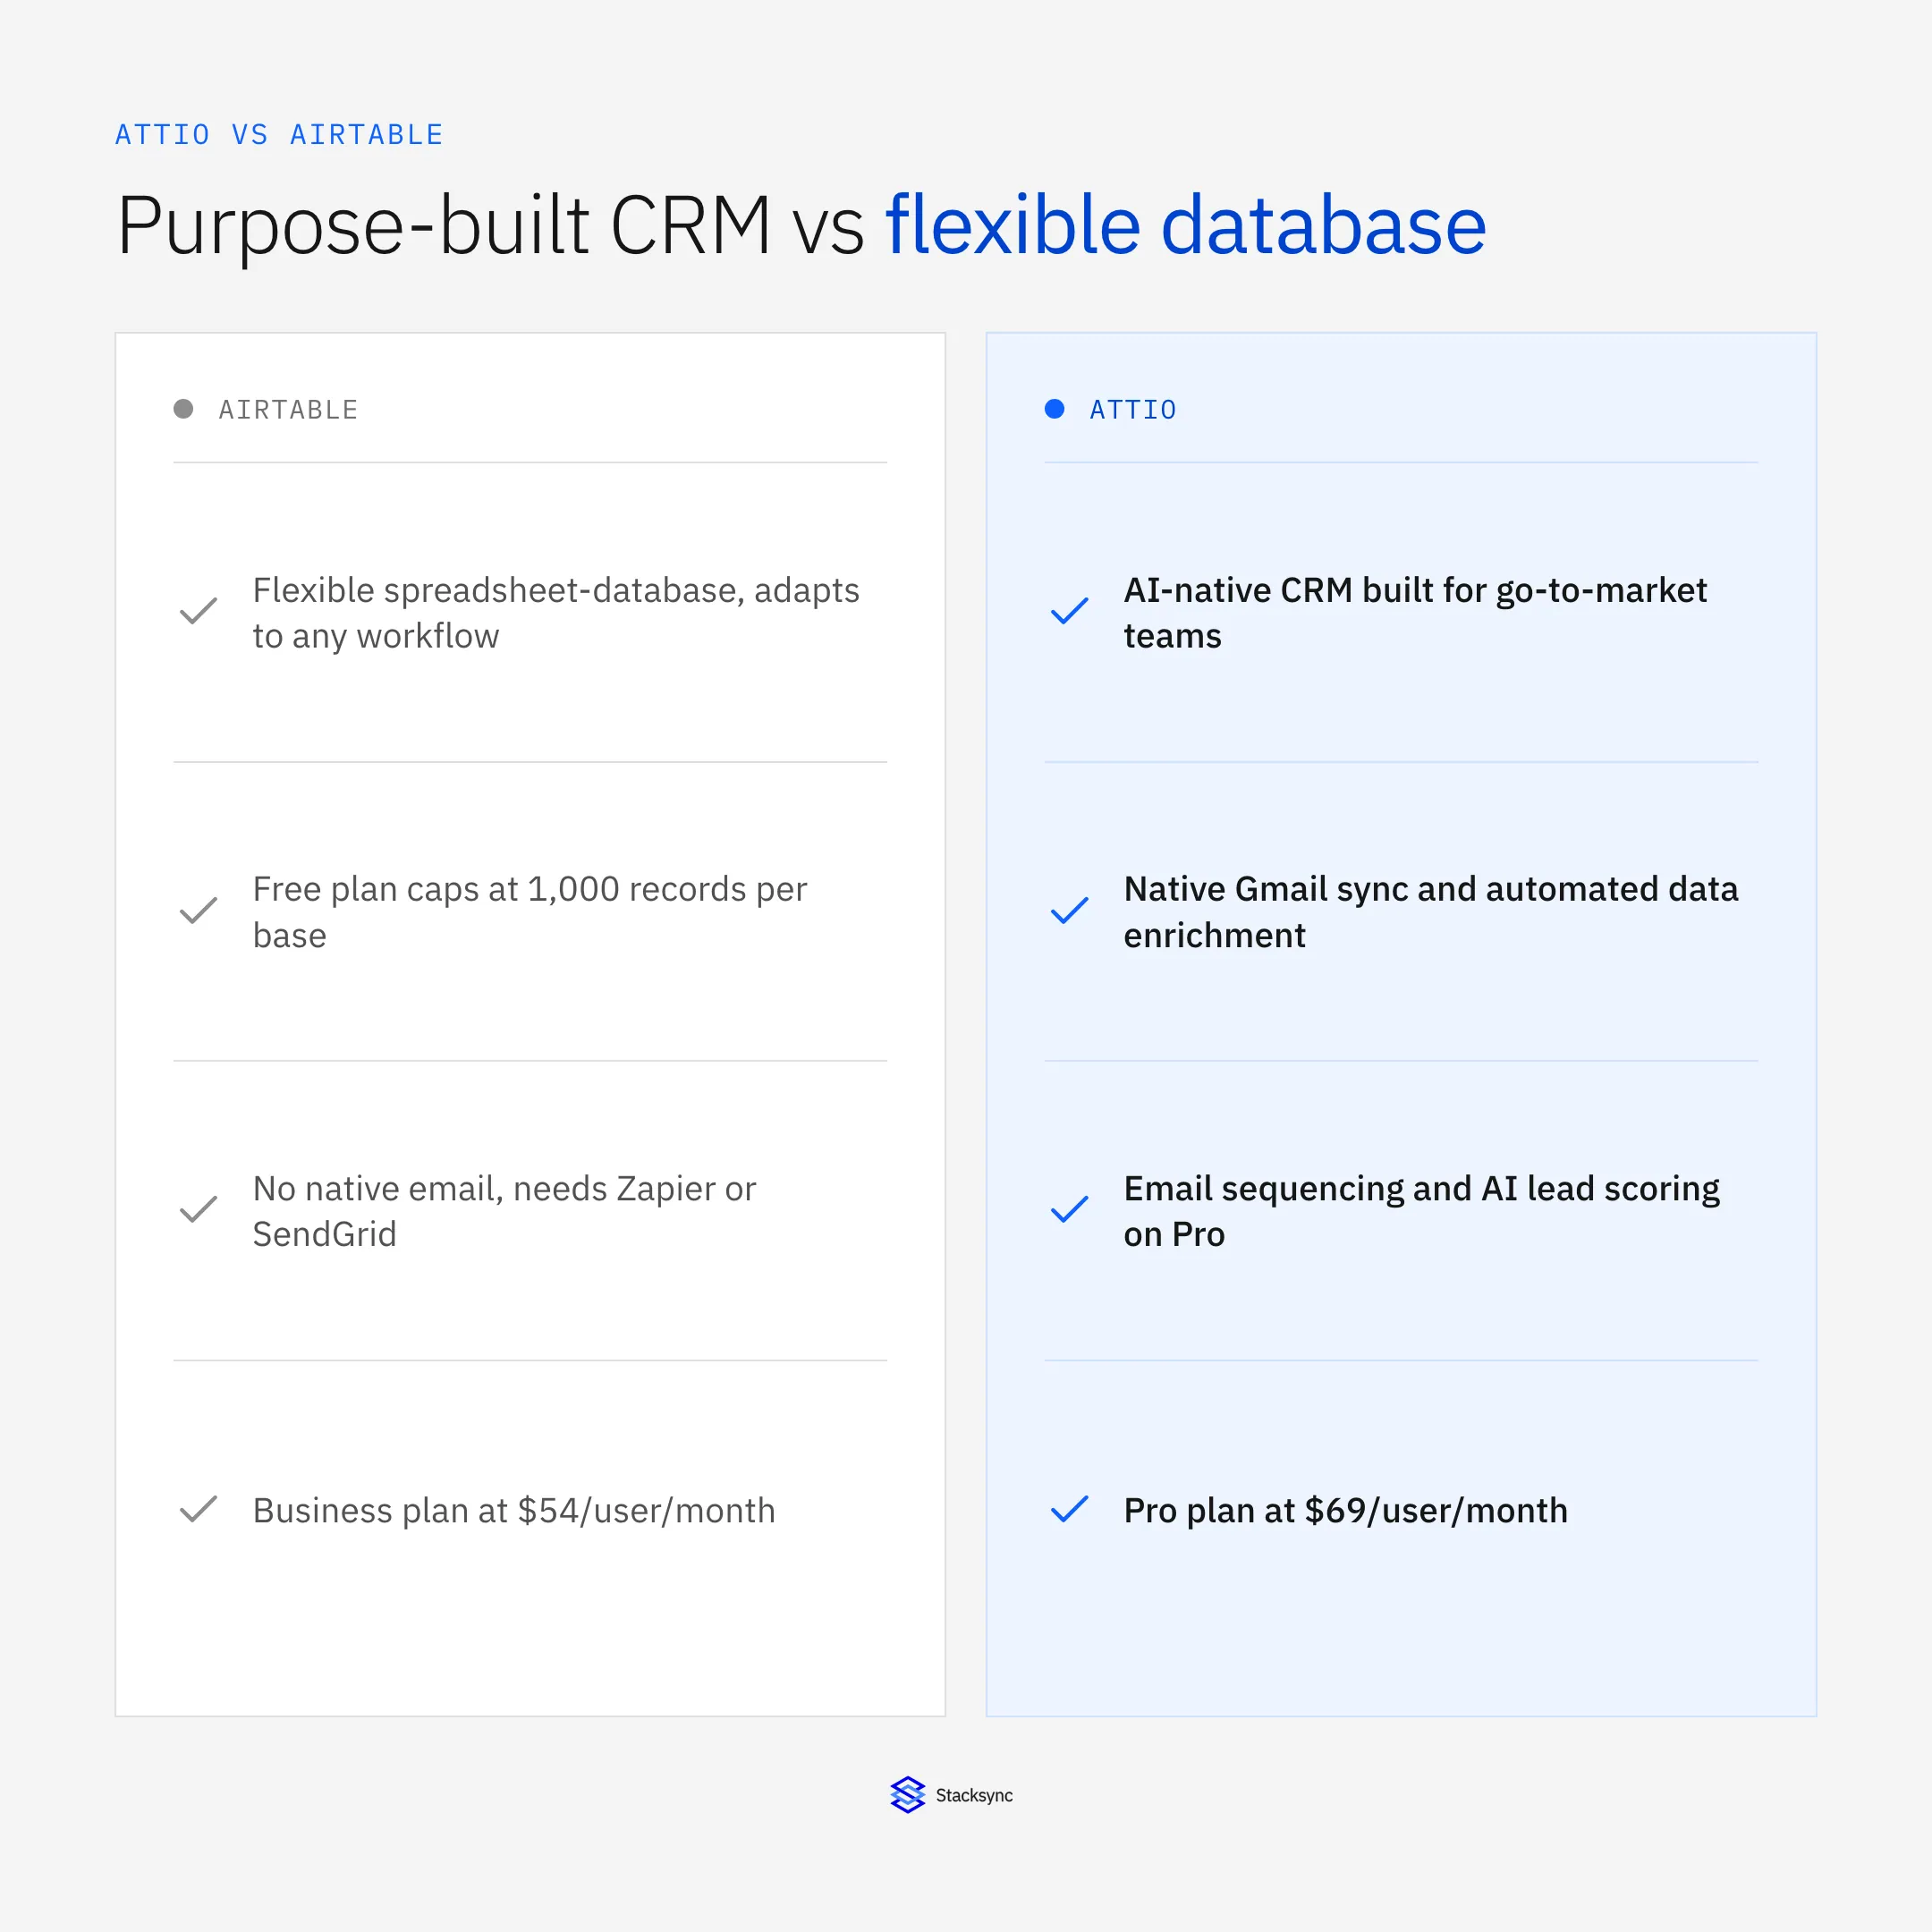Click 'Pro plan at $69/user/month'
This screenshot has width=1932, height=1932.
pyautogui.click(x=1345, y=1510)
